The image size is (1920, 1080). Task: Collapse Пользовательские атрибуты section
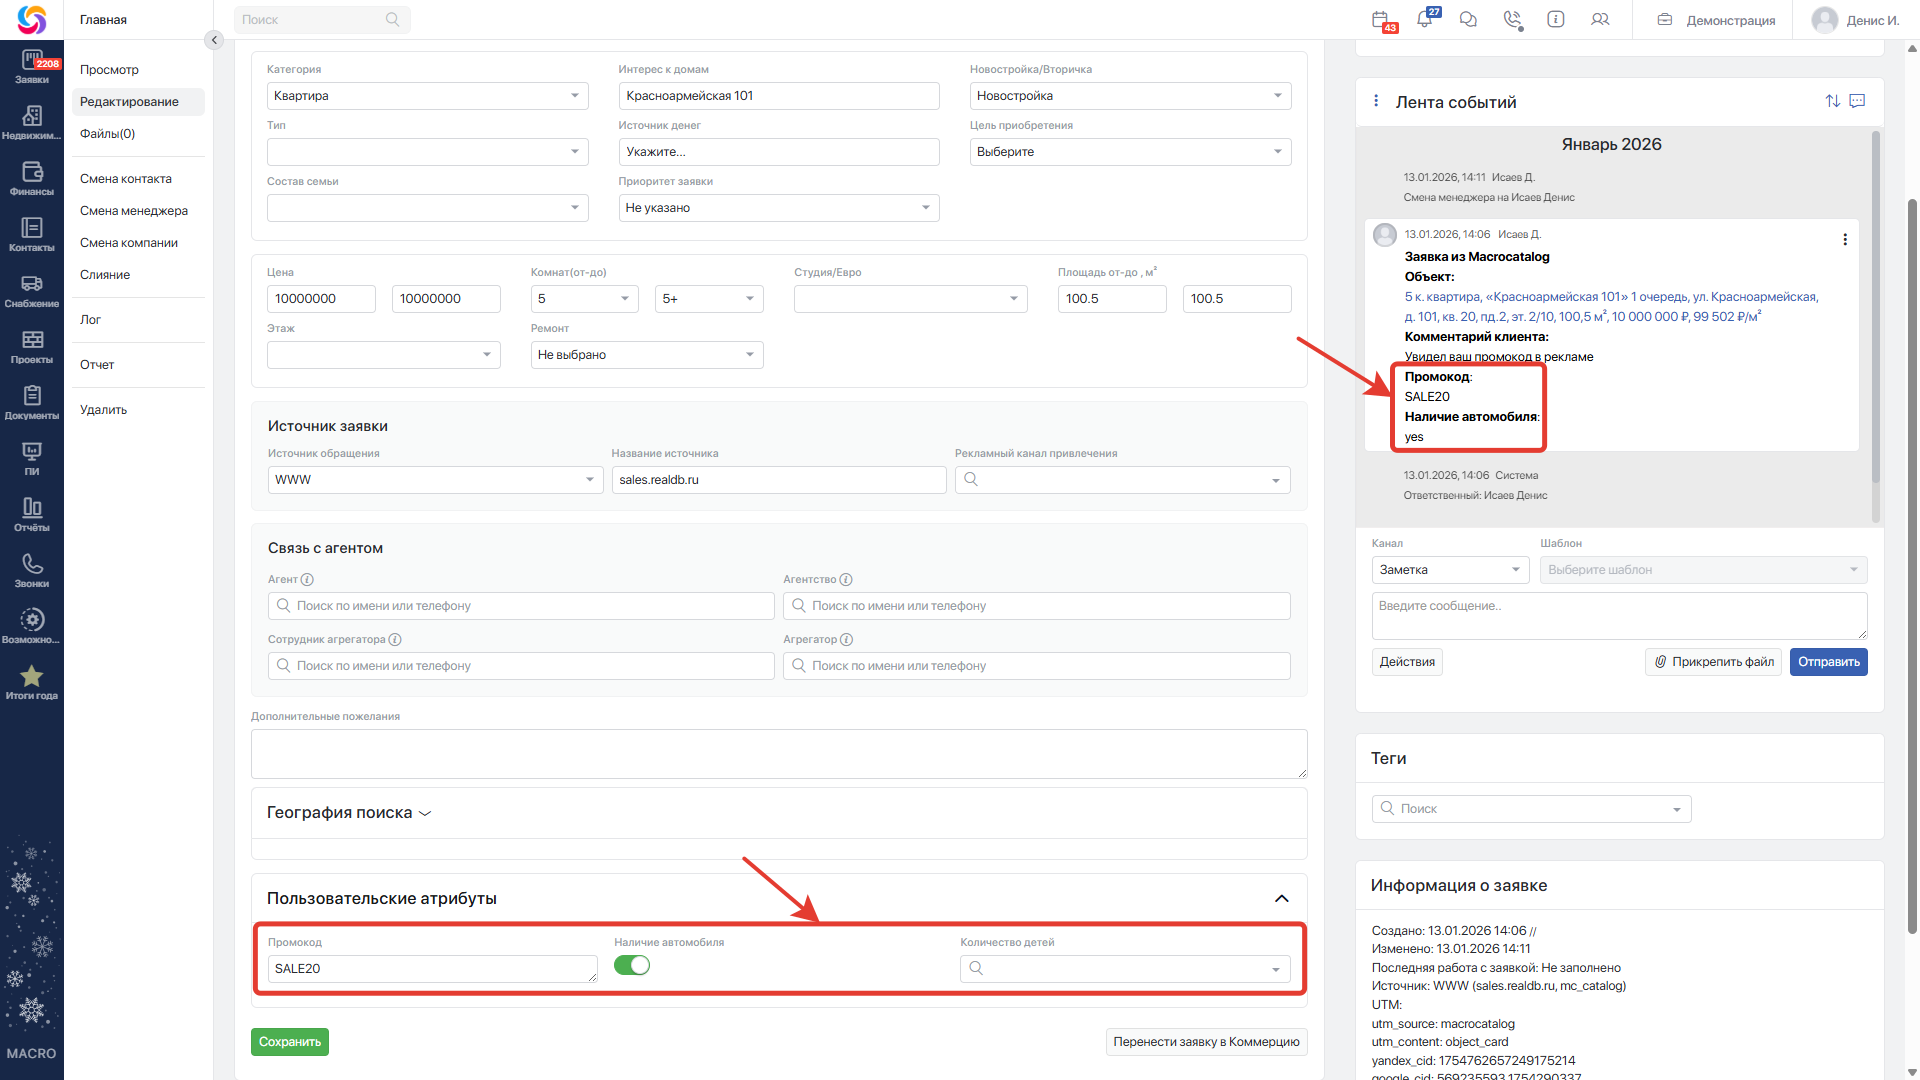point(1281,899)
